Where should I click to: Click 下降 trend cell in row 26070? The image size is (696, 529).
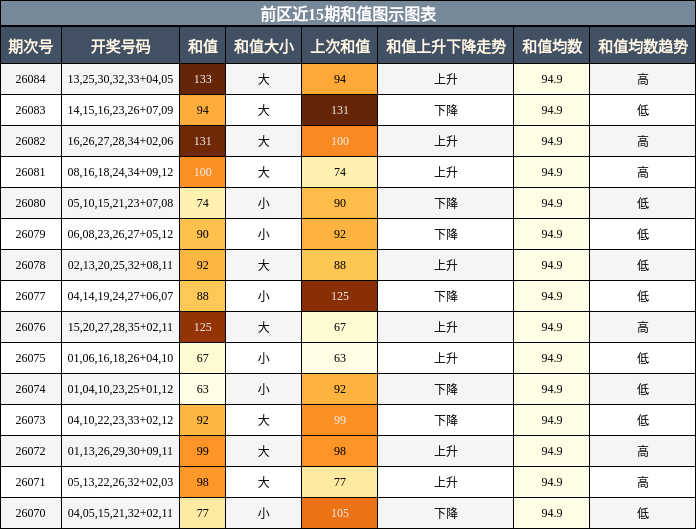446,513
